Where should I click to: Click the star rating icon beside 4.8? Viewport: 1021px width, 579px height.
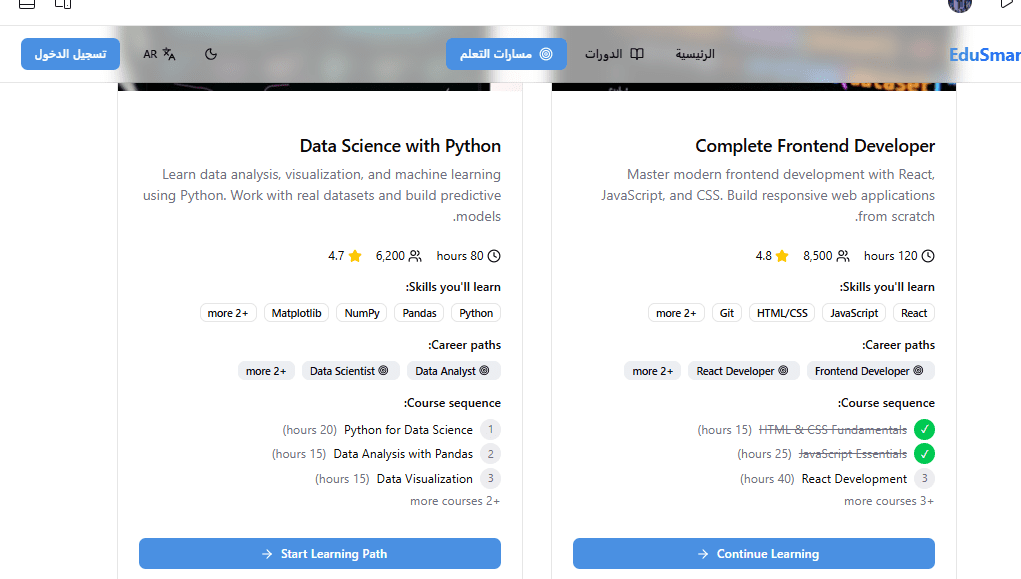point(782,256)
